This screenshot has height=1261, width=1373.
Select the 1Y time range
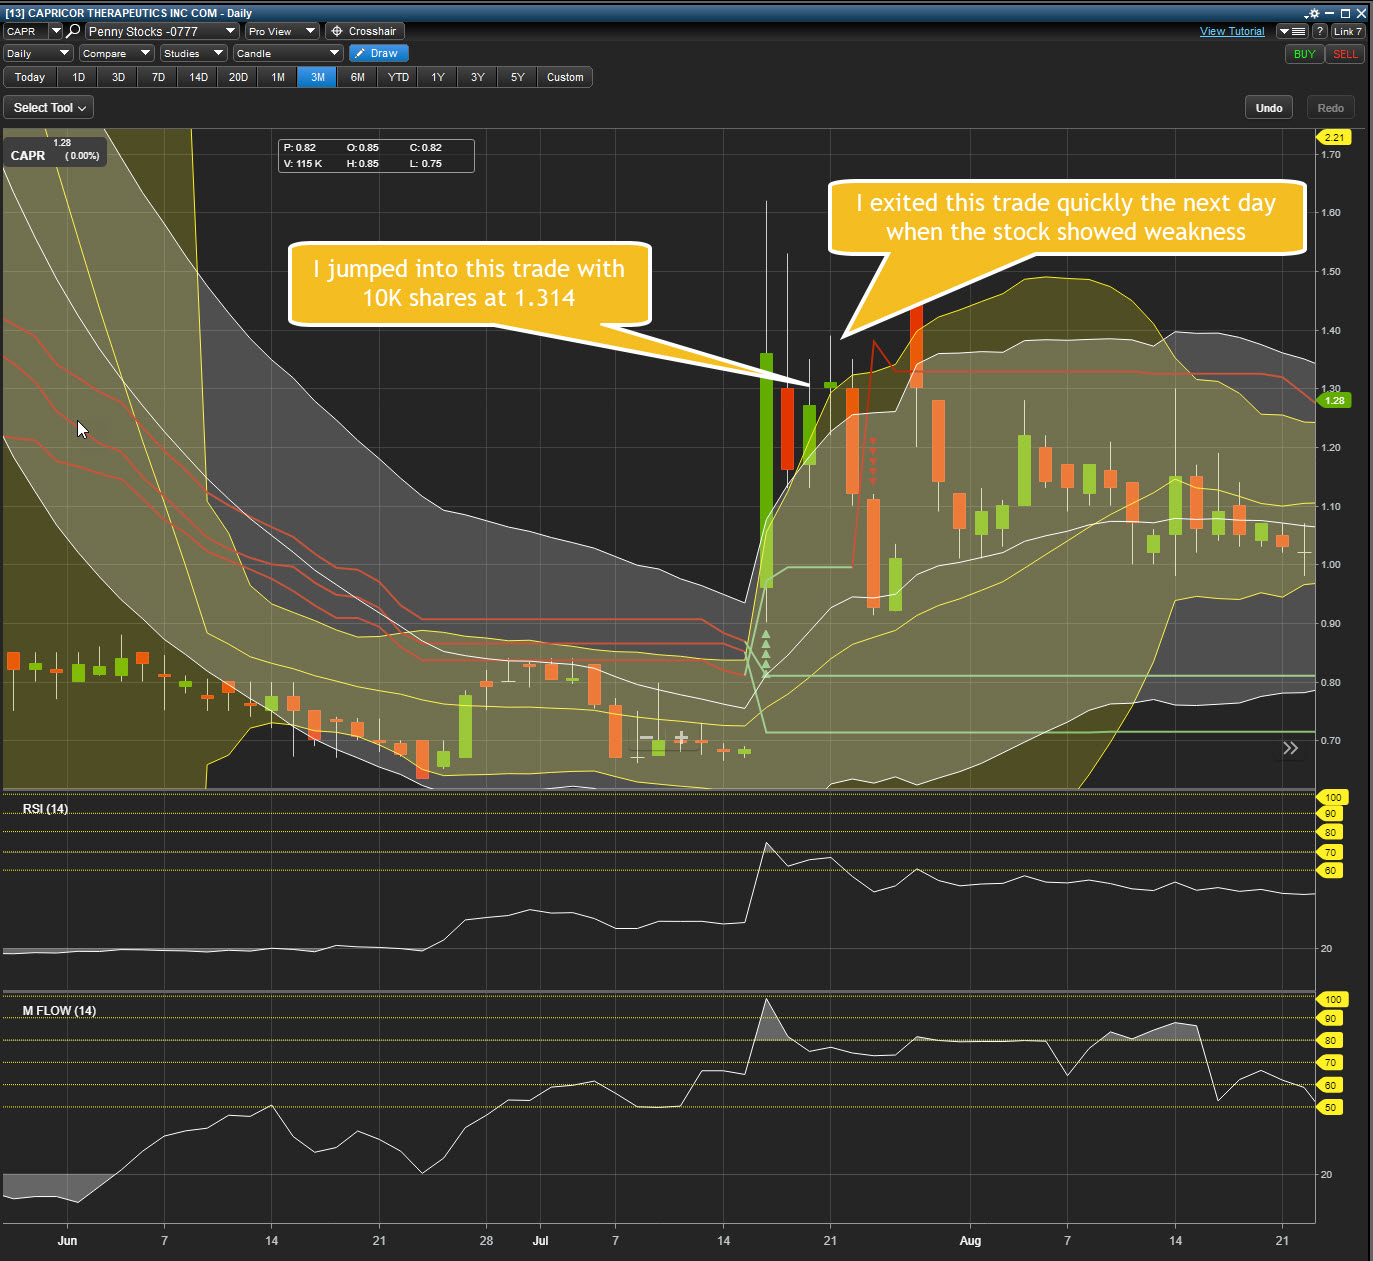[x=438, y=77]
